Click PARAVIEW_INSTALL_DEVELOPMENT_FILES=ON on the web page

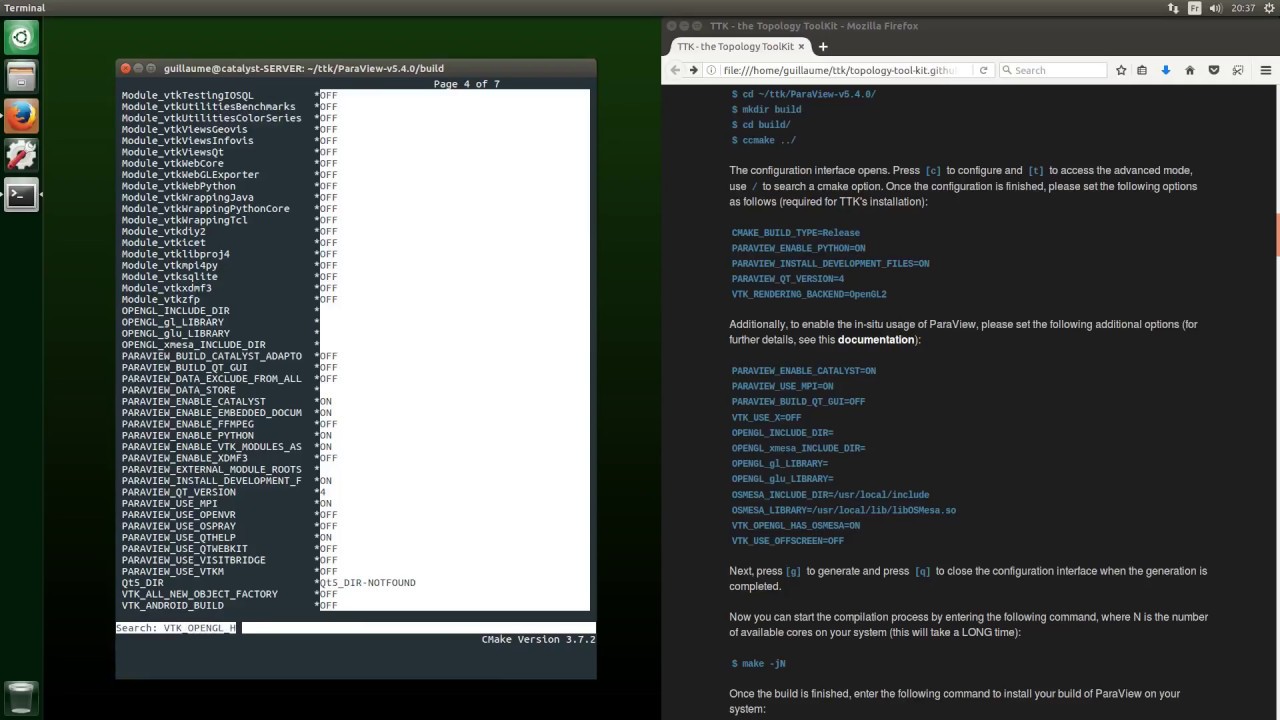(x=830, y=264)
